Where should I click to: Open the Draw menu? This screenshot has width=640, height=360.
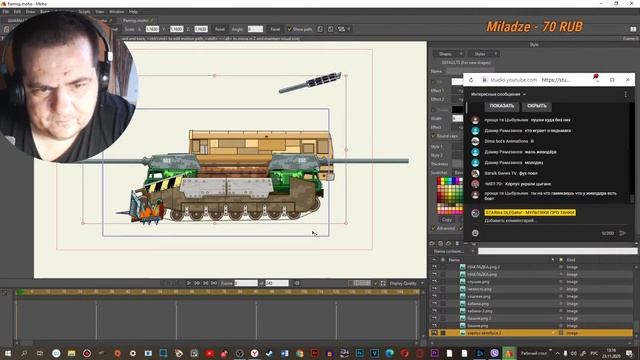pos(30,12)
